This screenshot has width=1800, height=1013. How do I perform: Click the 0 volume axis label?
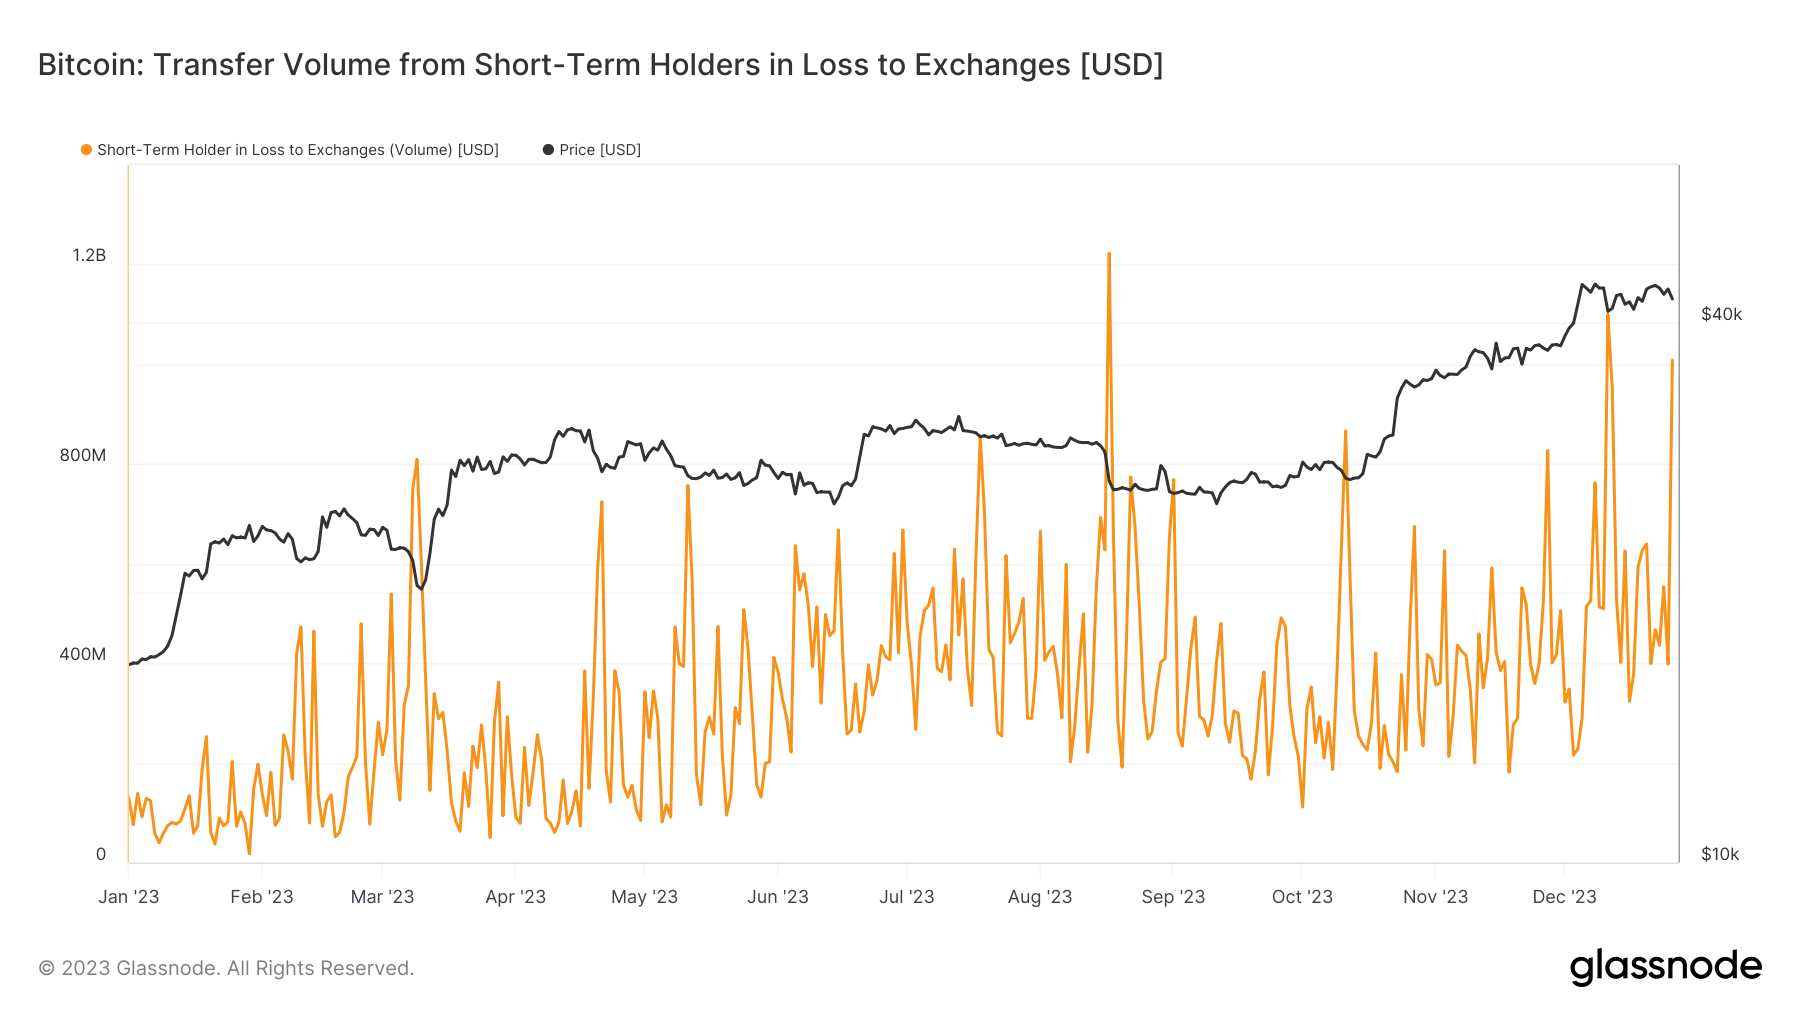pos(100,855)
